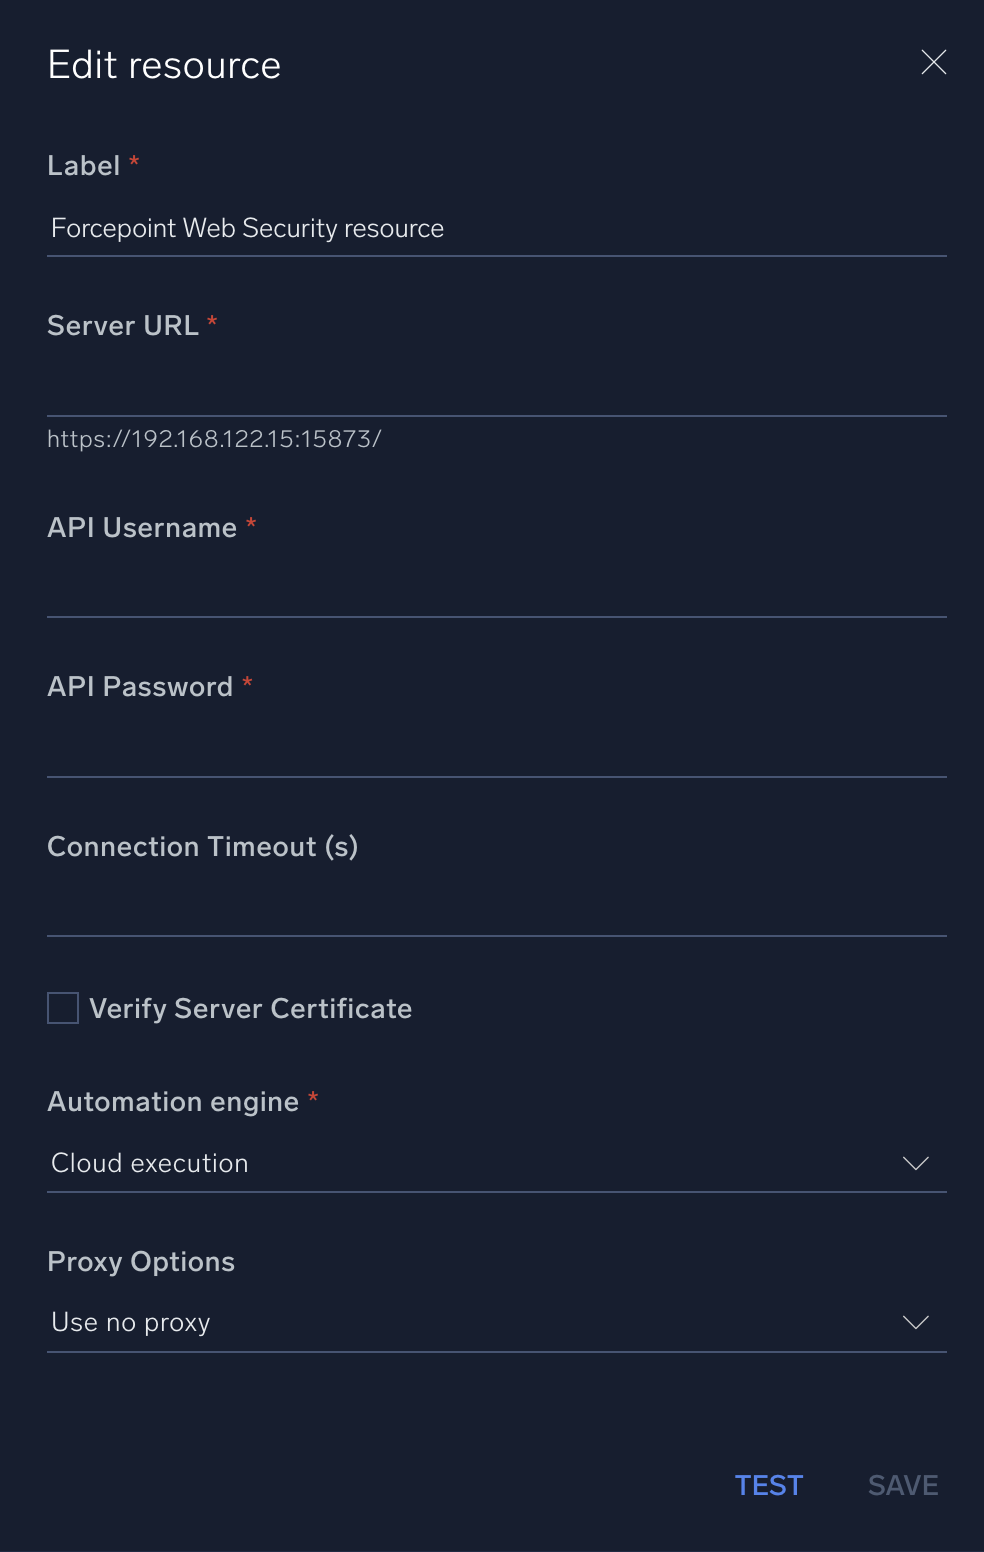The height and width of the screenshot is (1552, 984).
Task: Open the Proxy Options dropdown chevron
Action: point(915,1322)
